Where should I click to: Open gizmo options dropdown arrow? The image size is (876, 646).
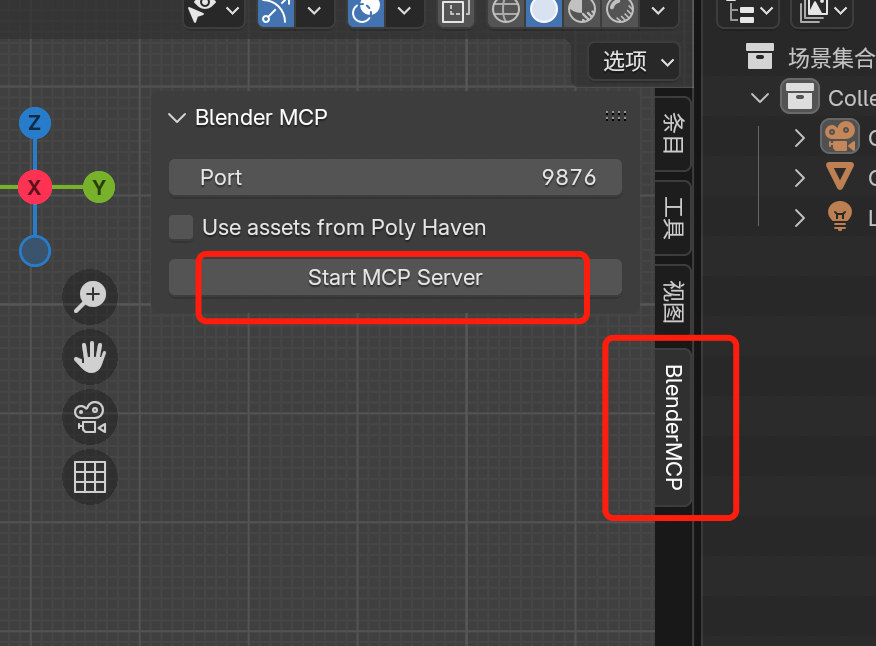315,11
